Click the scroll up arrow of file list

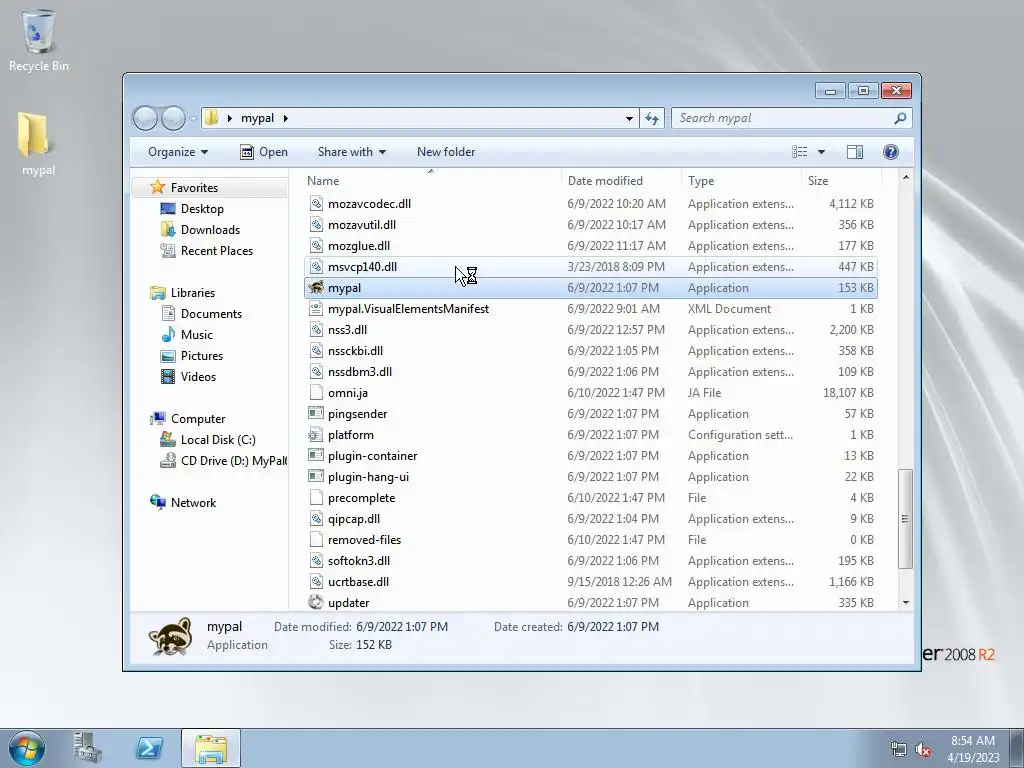[905, 178]
